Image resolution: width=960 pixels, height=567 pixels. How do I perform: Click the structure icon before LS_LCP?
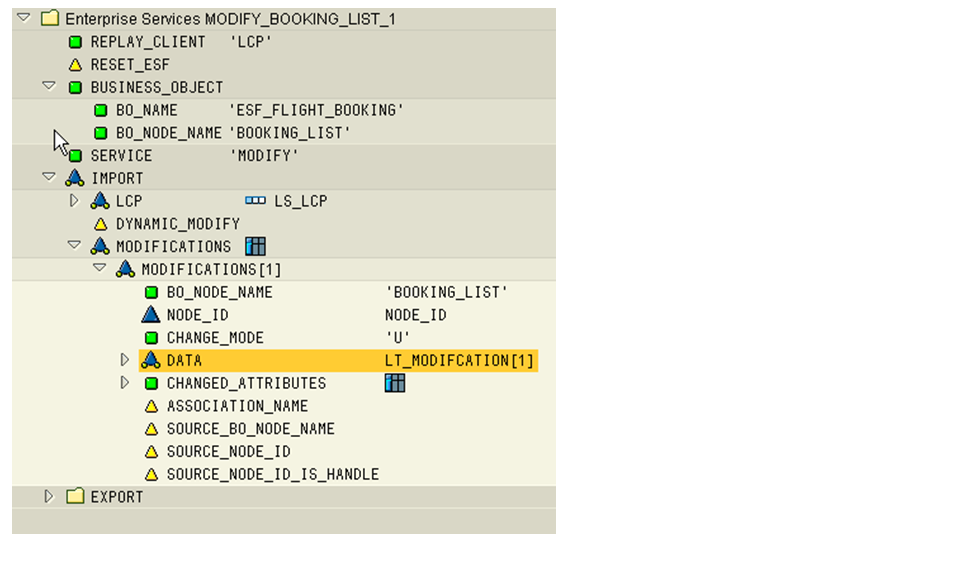[x=255, y=201]
